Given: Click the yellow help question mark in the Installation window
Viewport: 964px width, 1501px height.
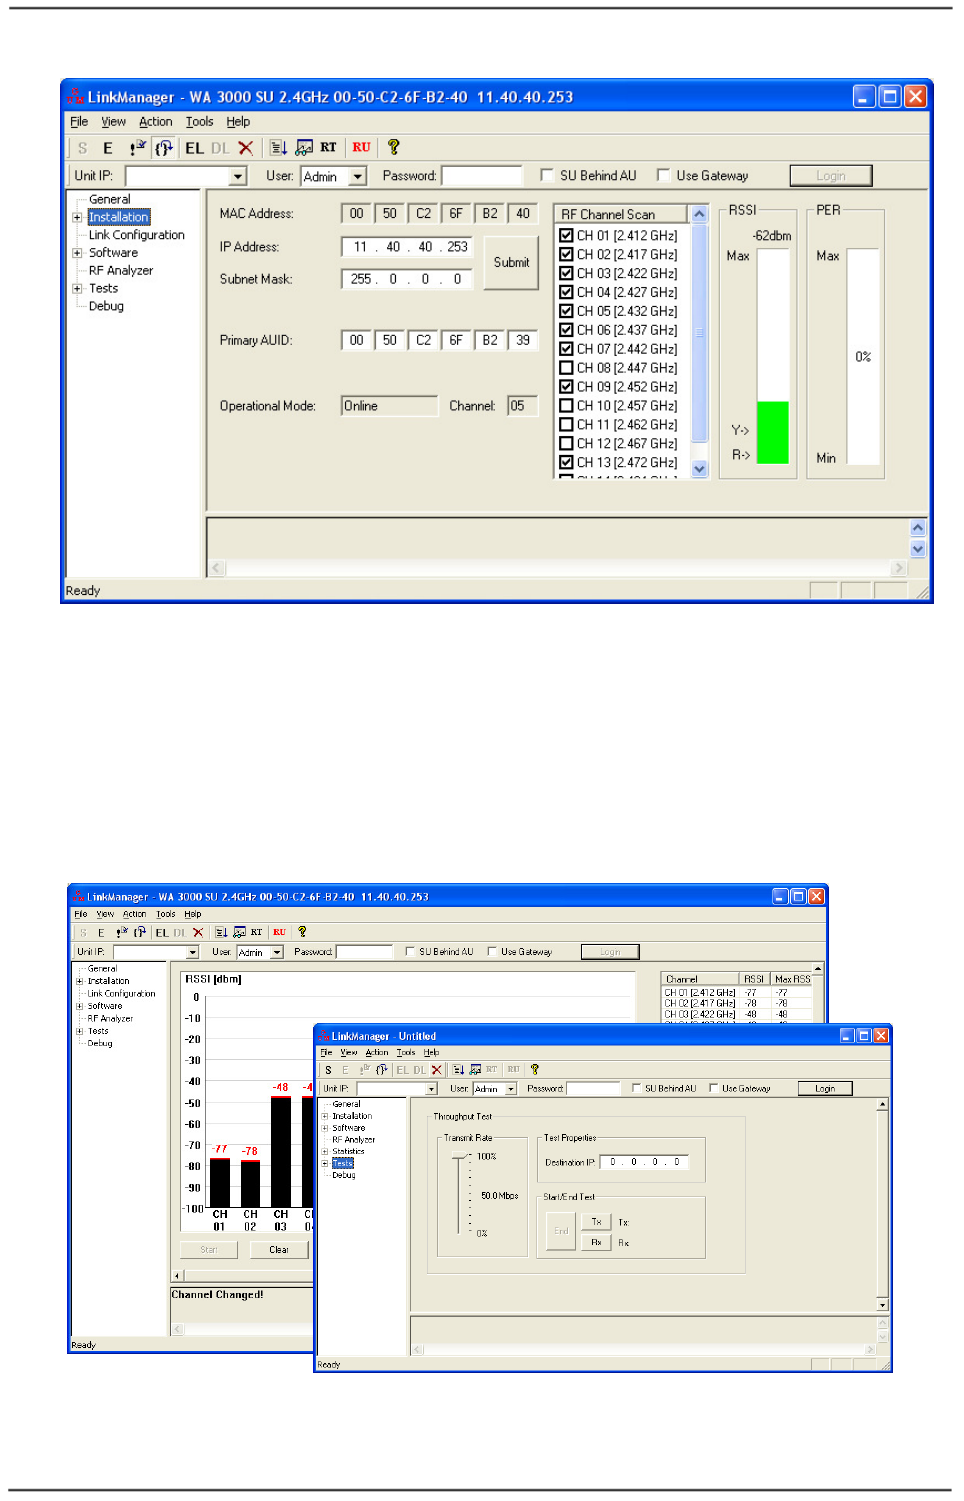Looking at the screenshot, I should [394, 147].
